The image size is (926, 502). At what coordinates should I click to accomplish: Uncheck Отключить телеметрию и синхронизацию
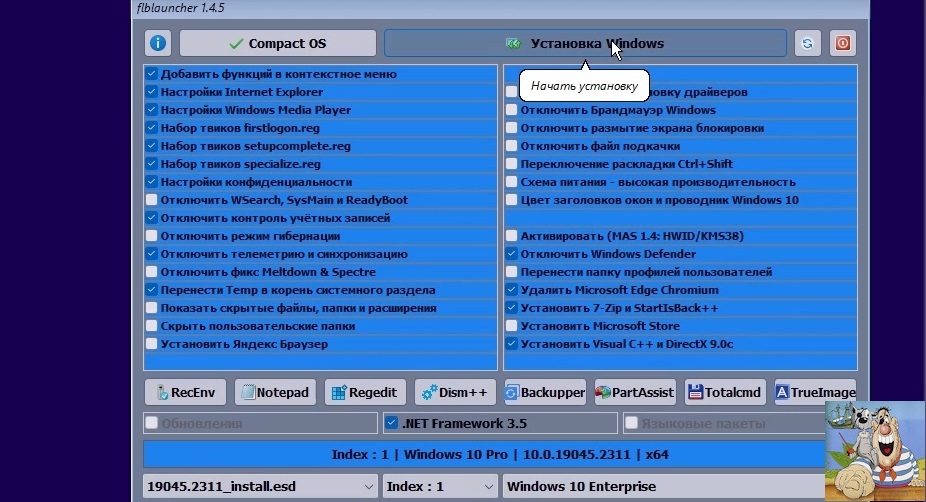point(152,254)
